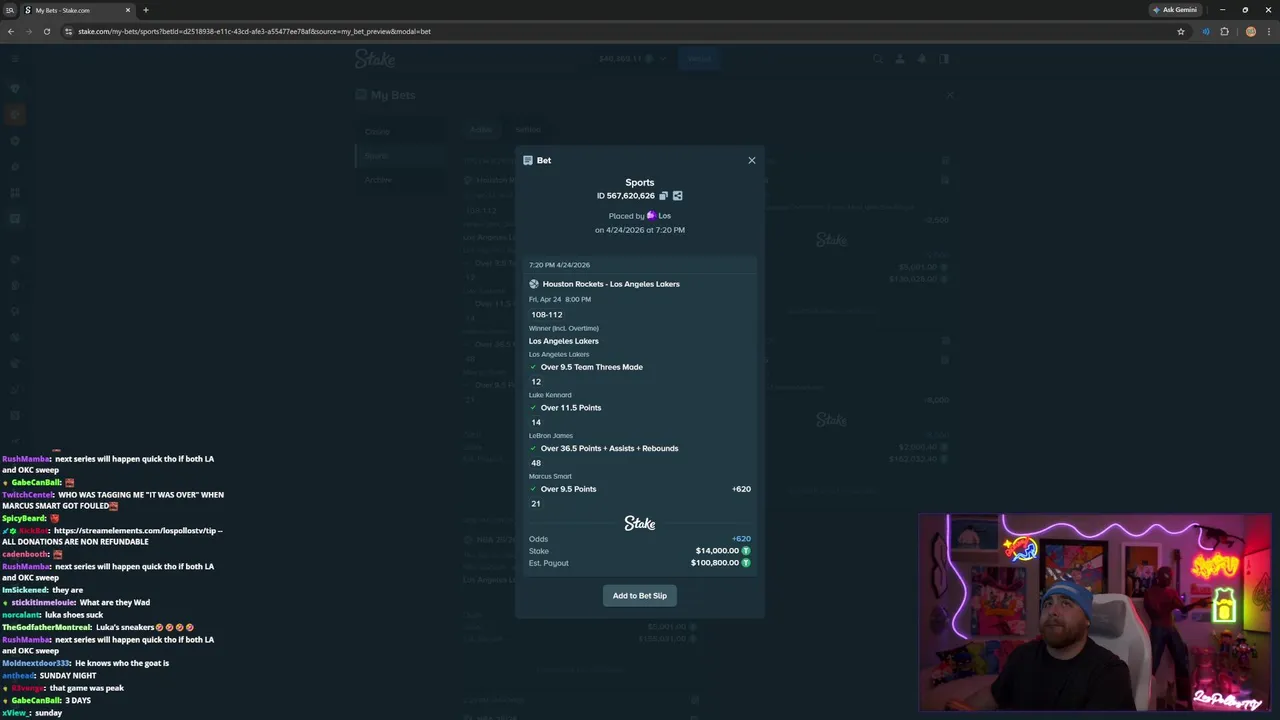Click the browser address bar URL
This screenshot has width=1280, height=720.
(x=255, y=31)
